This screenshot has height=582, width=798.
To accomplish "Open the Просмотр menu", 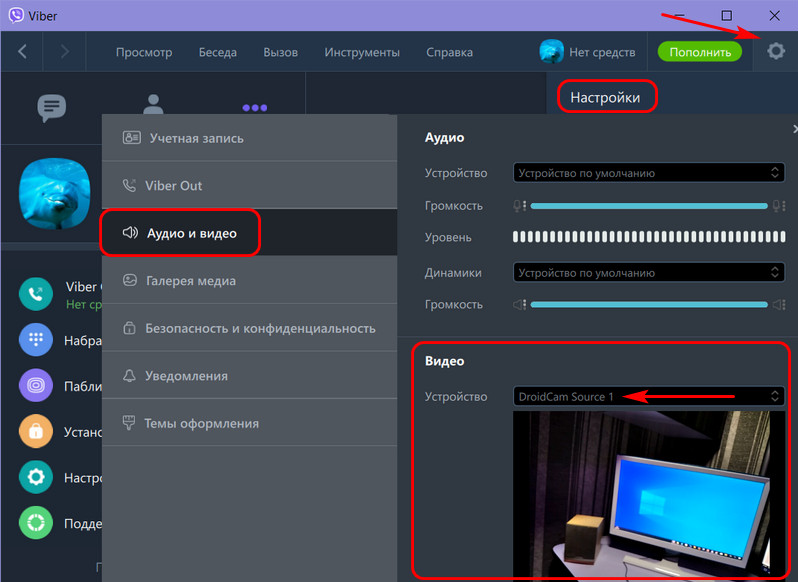I will click(144, 52).
